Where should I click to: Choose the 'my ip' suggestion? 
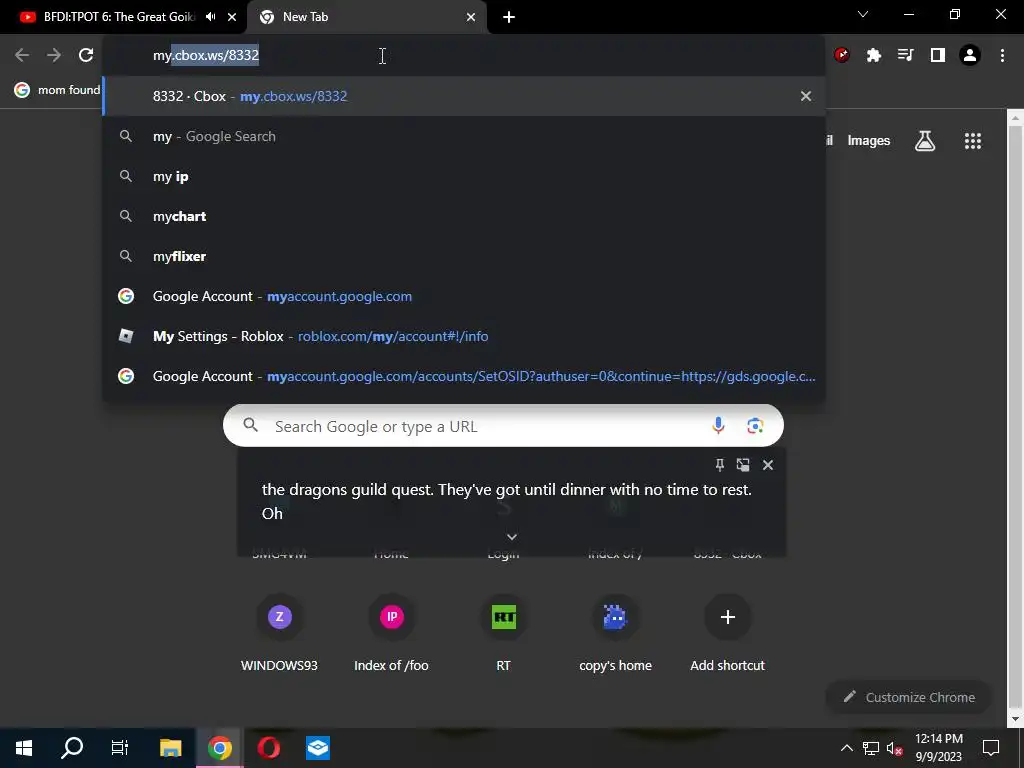(464, 176)
